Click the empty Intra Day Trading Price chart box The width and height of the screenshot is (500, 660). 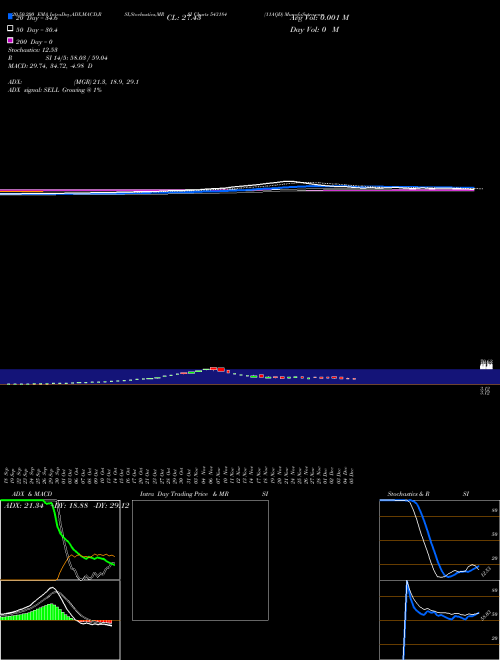pyautogui.click(x=200, y=560)
